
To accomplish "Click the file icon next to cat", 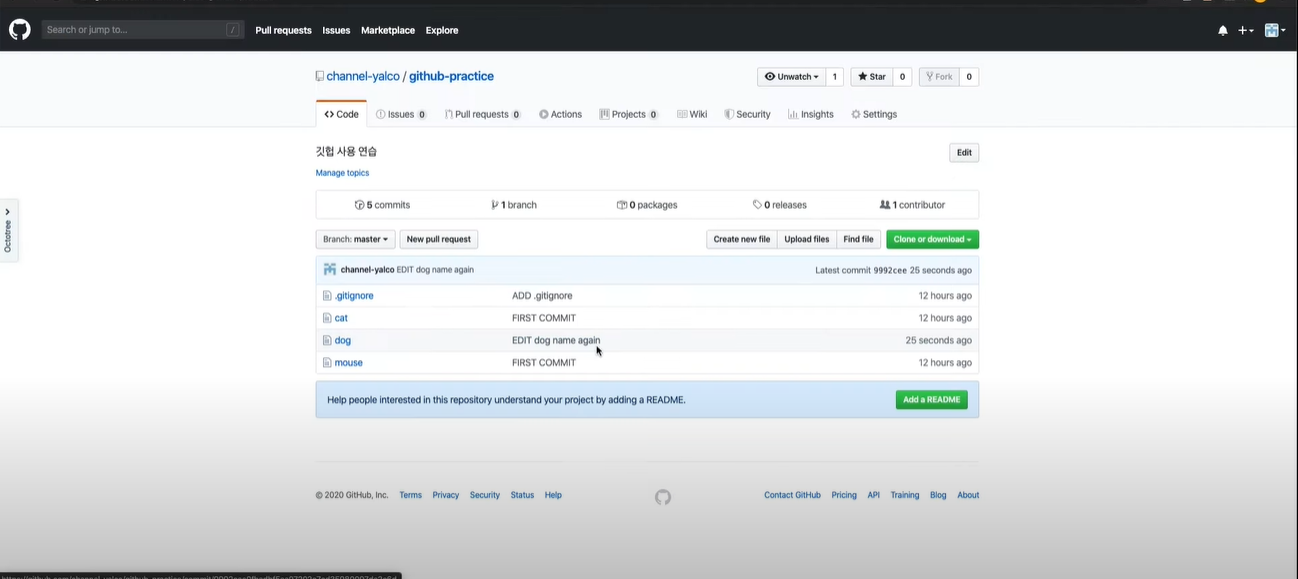I will point(327,318).
